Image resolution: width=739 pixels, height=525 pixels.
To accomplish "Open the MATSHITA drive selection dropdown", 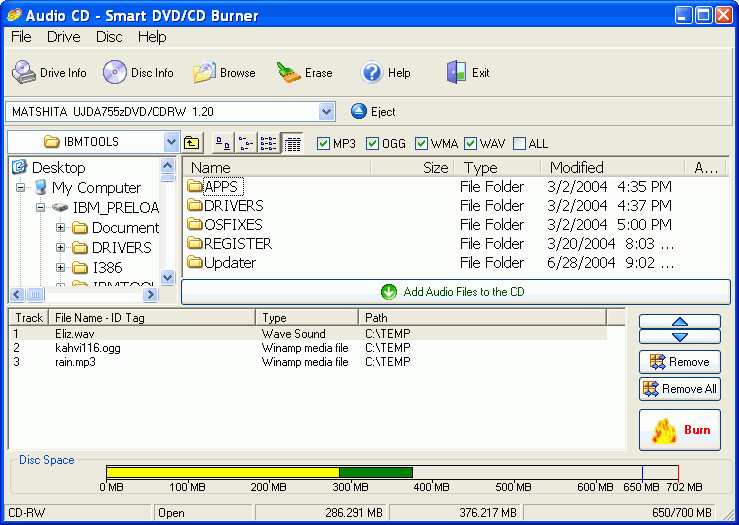I will [x=326, y=112].
